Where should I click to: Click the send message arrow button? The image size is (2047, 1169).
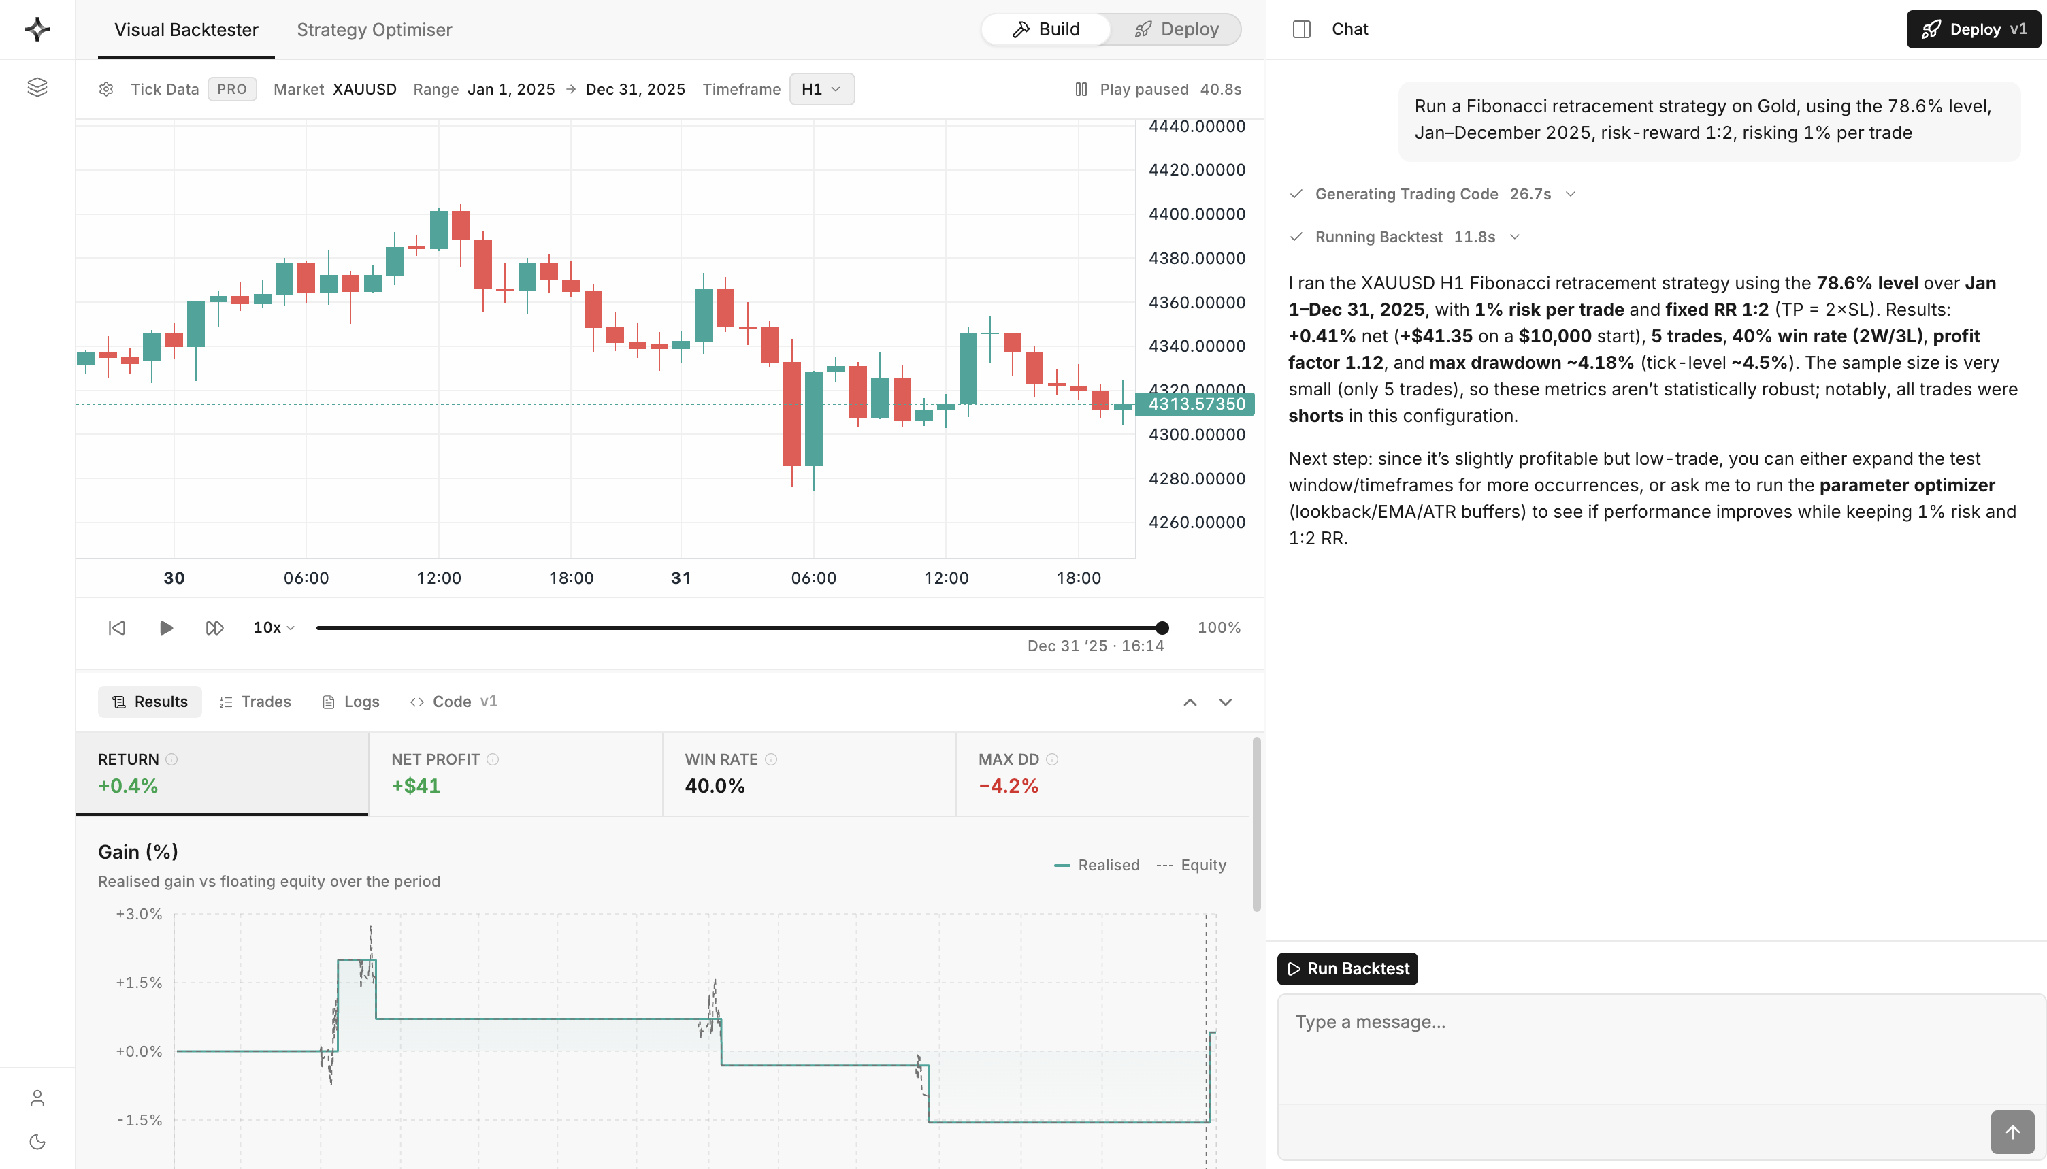tap(2012, 1132)
